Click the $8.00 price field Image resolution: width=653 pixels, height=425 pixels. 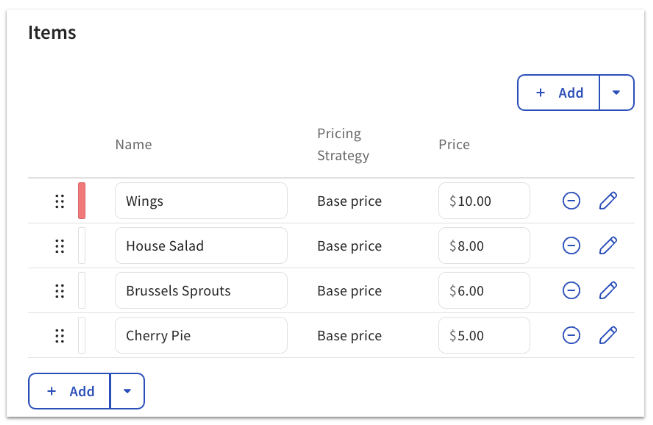[x=484, y=246]
